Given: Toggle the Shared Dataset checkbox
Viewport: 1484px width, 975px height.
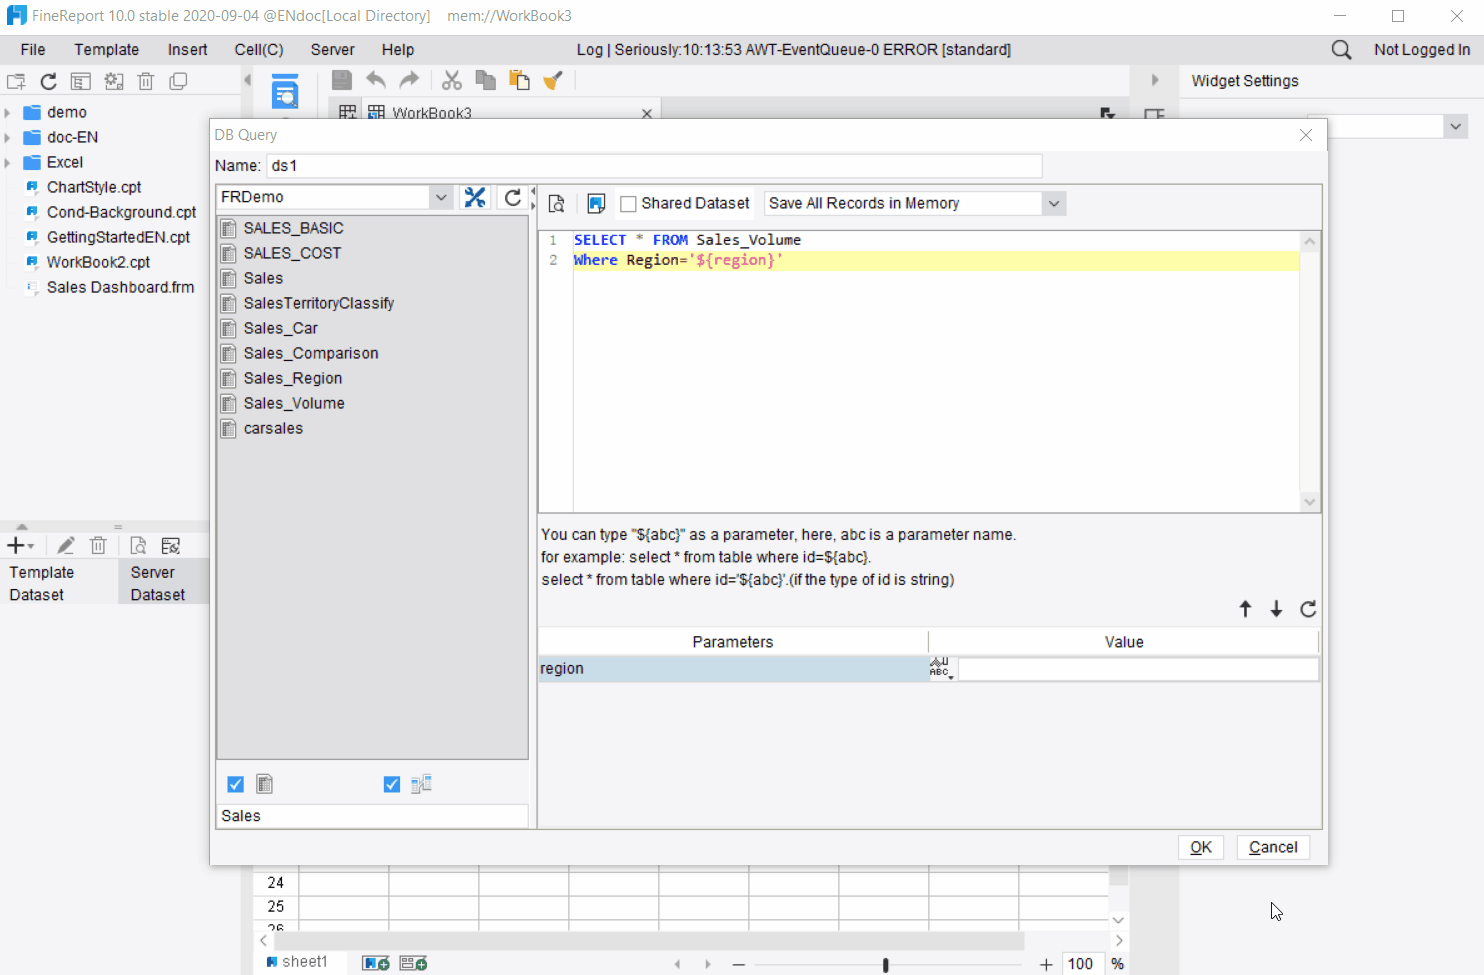Looking at the screenshot, I should [x=628, y=204].
